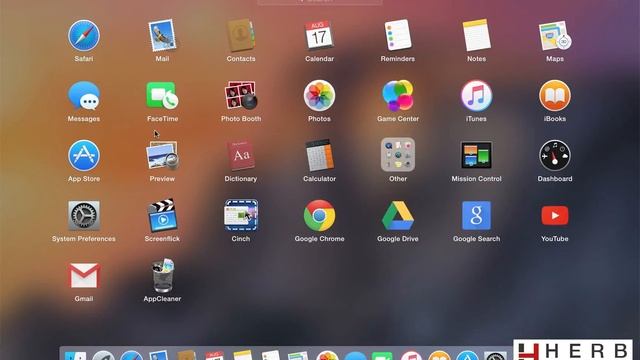Open Game Center
Viewport: 640px width, 360px height.
[x=398, y=96]
